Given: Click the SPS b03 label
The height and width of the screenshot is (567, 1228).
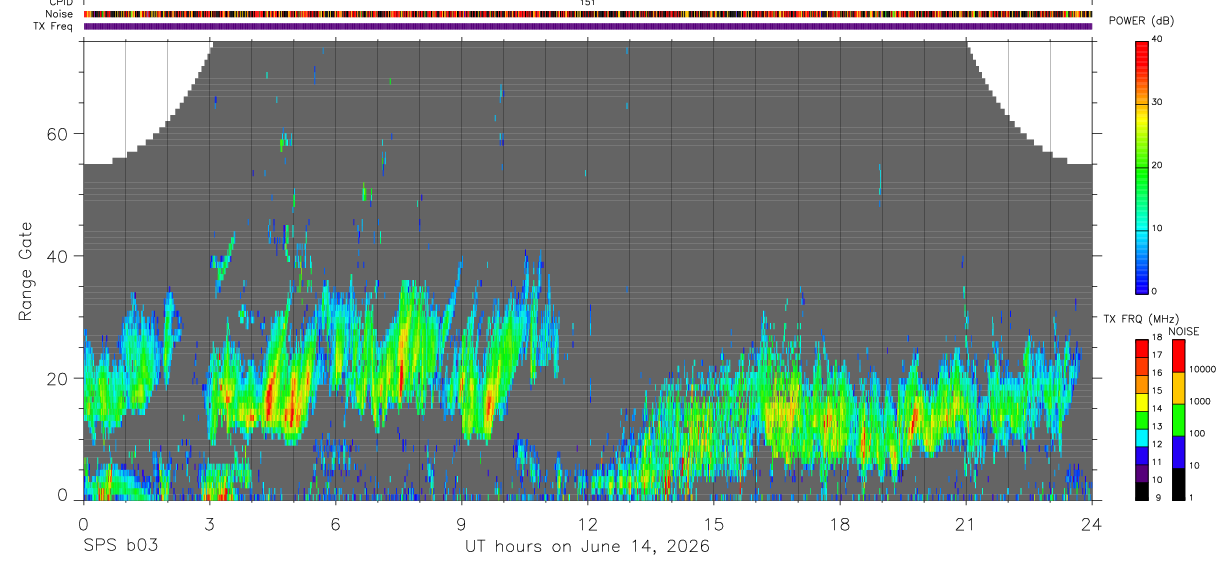Looking at the screenshot, I should coord(120,546).
